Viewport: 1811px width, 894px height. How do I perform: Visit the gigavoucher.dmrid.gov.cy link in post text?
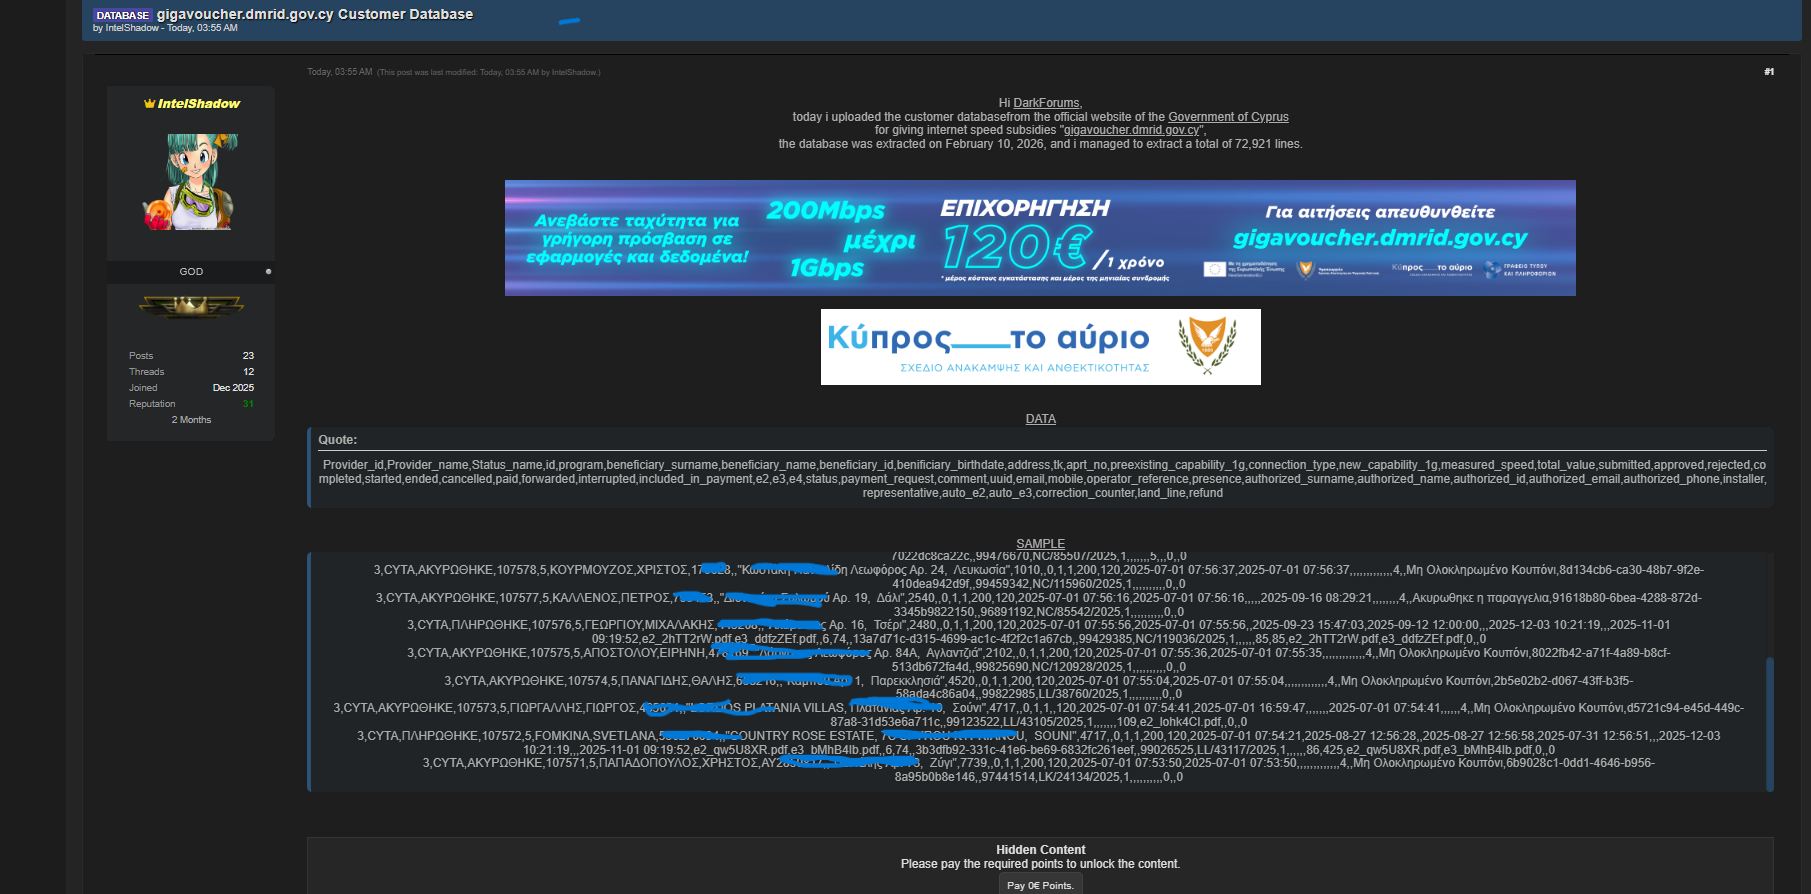1131,130
